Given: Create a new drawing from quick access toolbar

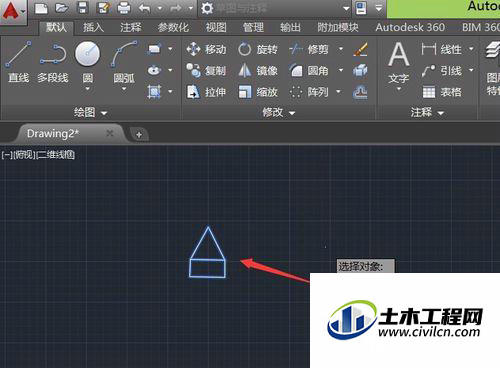Looking at the screenshot, I should point(41,8).
